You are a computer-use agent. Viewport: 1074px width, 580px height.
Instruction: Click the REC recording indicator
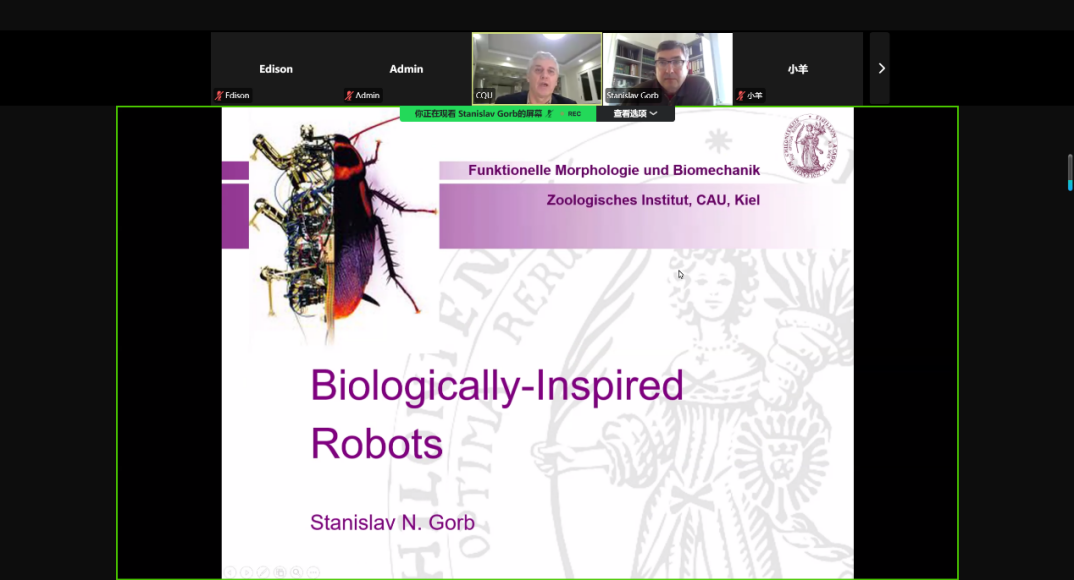(574, 114)
